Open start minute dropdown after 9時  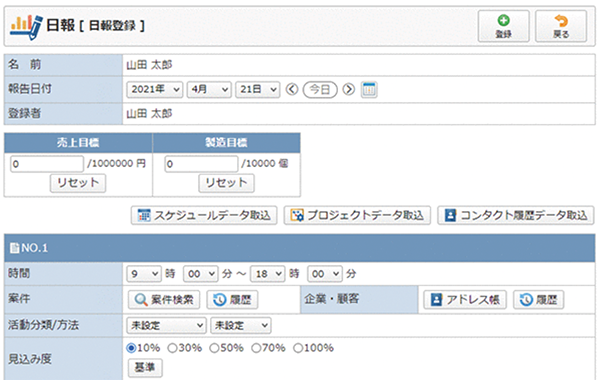[201, 274]
